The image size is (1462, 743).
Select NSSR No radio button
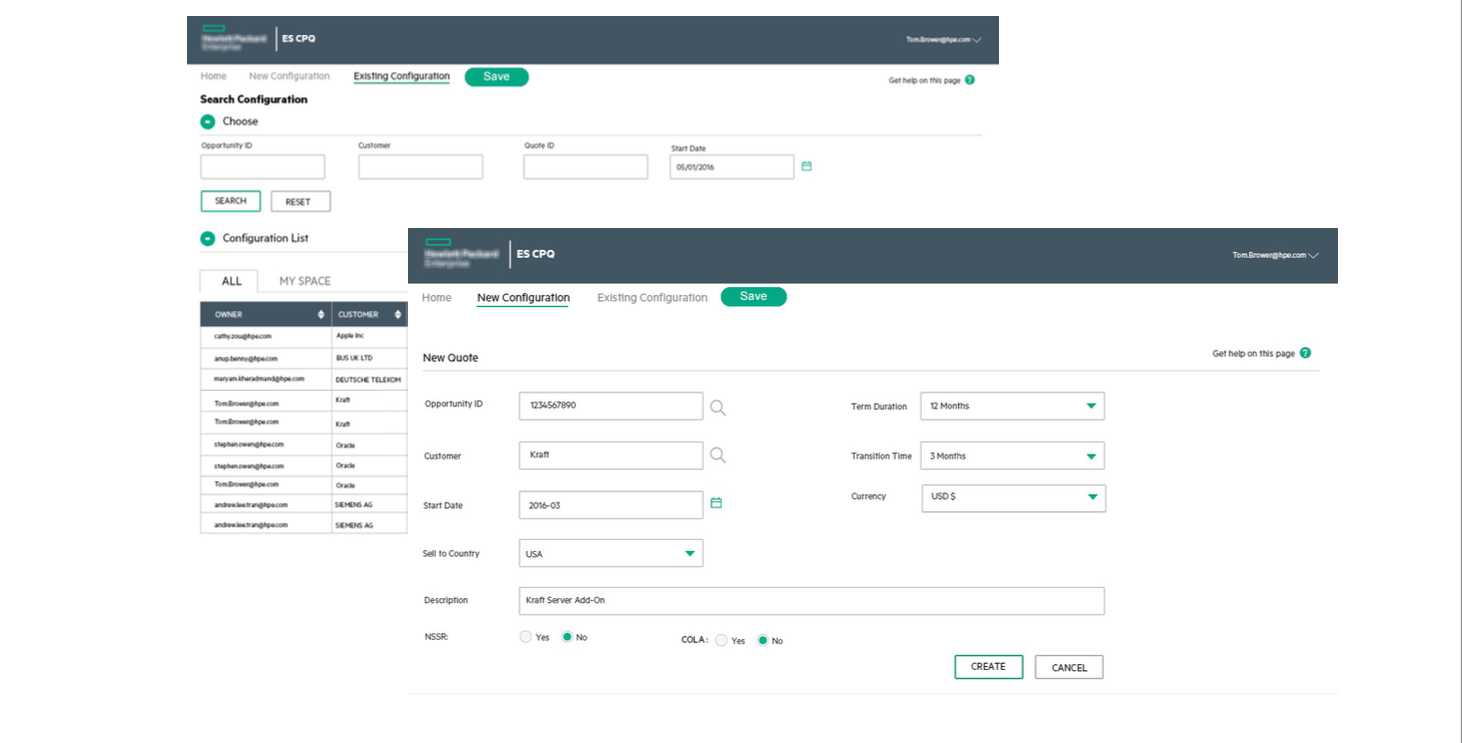(x=567, y=637)
